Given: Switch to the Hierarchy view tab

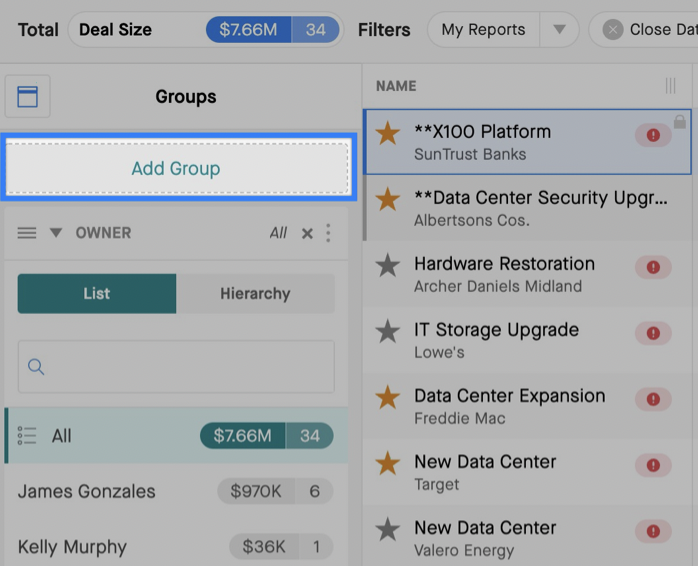Looking at the screenshot, I should [255, 293].
